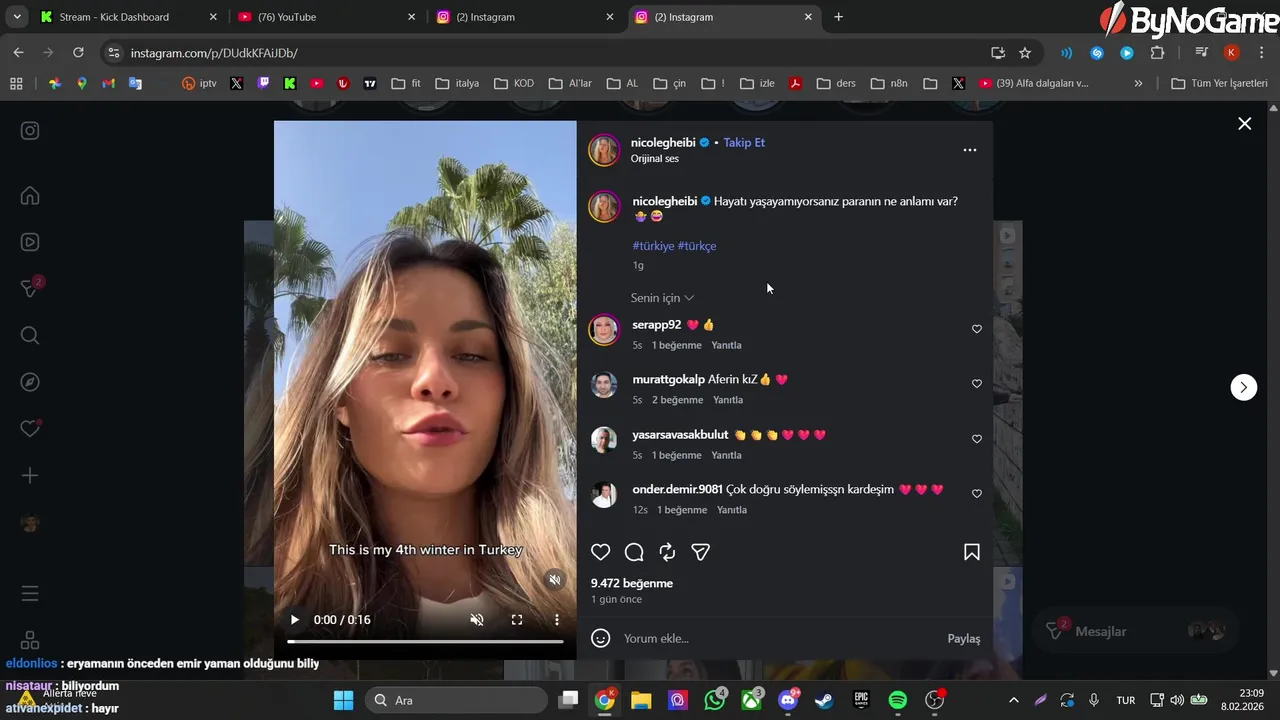
Task: Open the Chrome extensions puzzle icon
Action: [x=1158, y=53]
